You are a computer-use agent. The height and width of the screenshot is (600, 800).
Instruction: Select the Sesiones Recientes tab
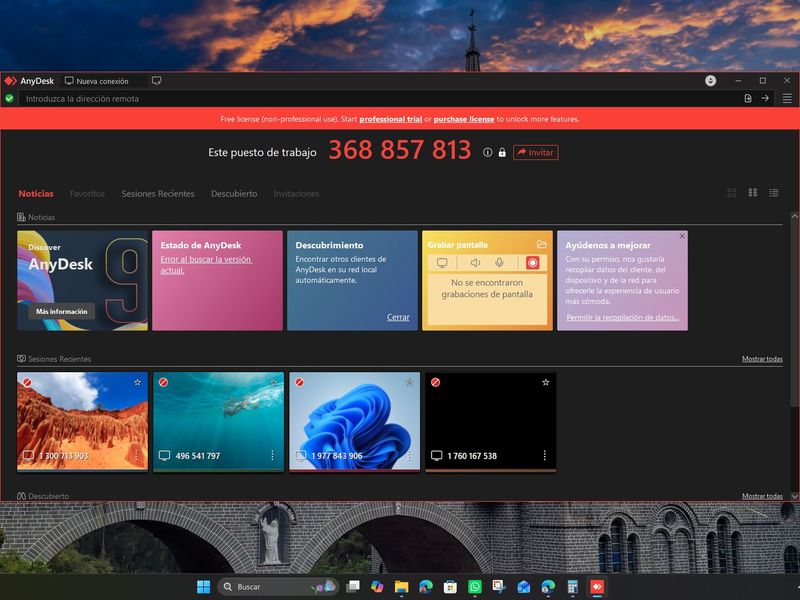pos(158,193)
